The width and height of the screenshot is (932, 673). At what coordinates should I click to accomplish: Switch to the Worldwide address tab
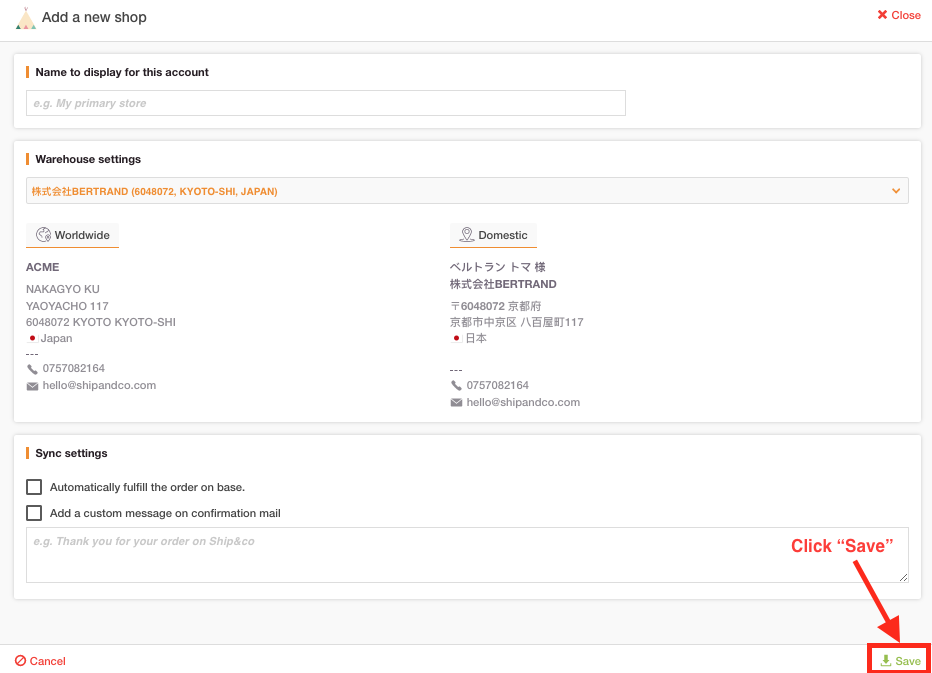tap(73, 235)
